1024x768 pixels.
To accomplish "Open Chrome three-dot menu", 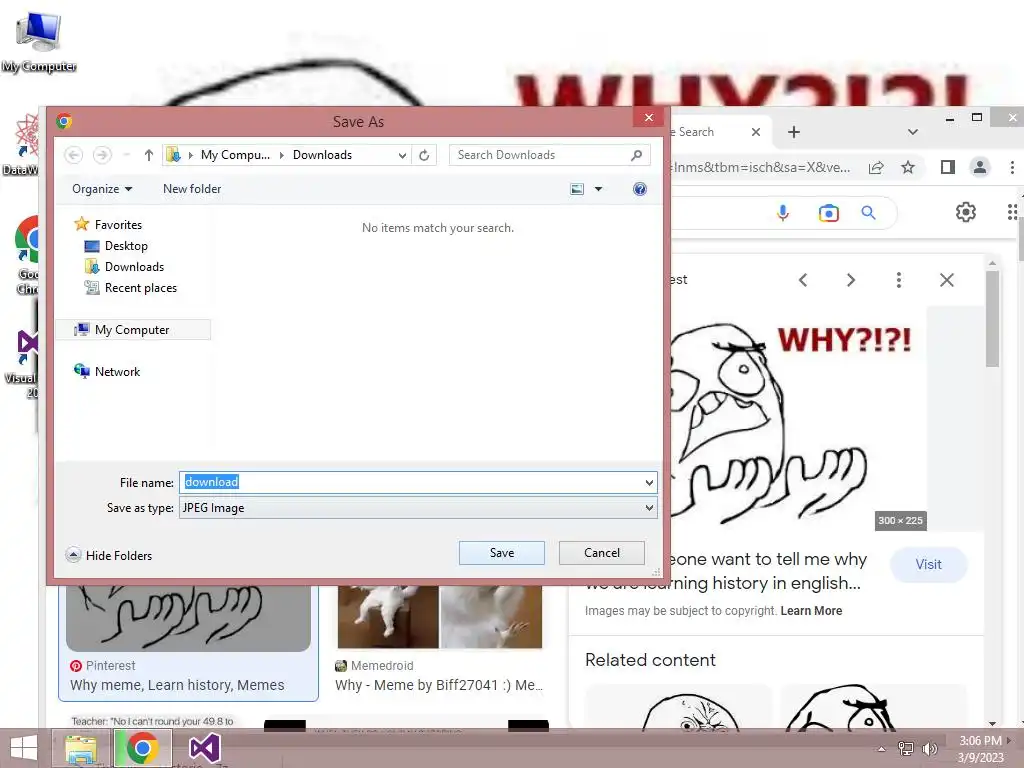I will (x=1012, y=168).
